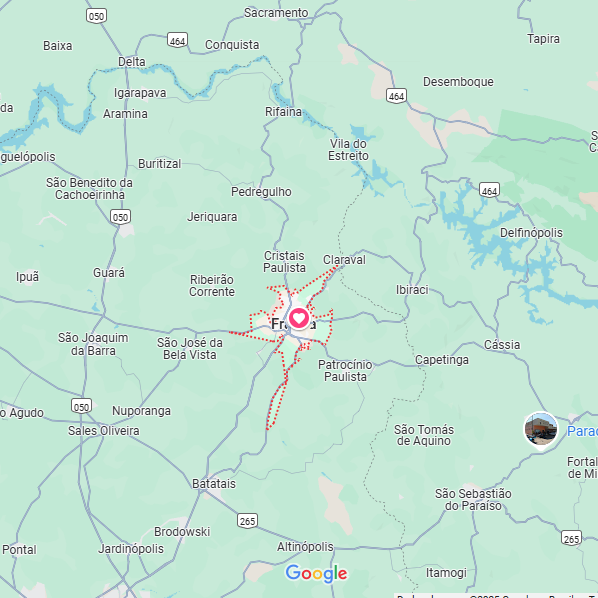Click the Pedregulho town label
This screenshot has height=598, width=598.
261,192
